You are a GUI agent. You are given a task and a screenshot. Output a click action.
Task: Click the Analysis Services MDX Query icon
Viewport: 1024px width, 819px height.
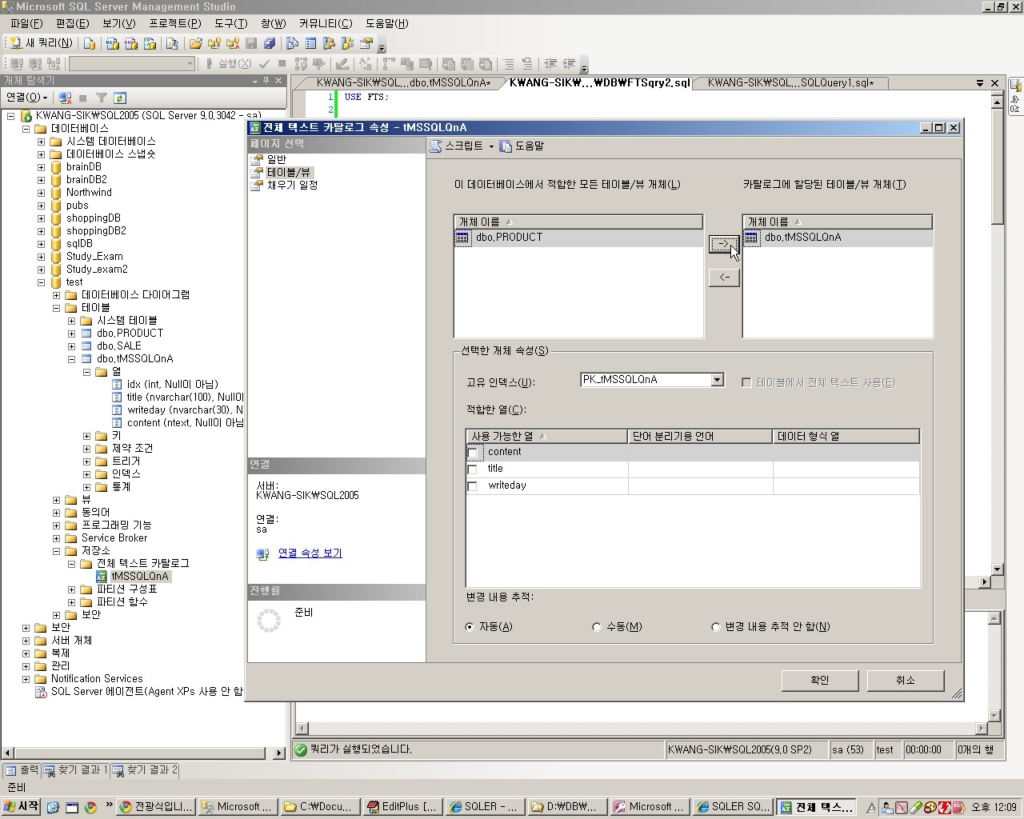pos(112,44)
